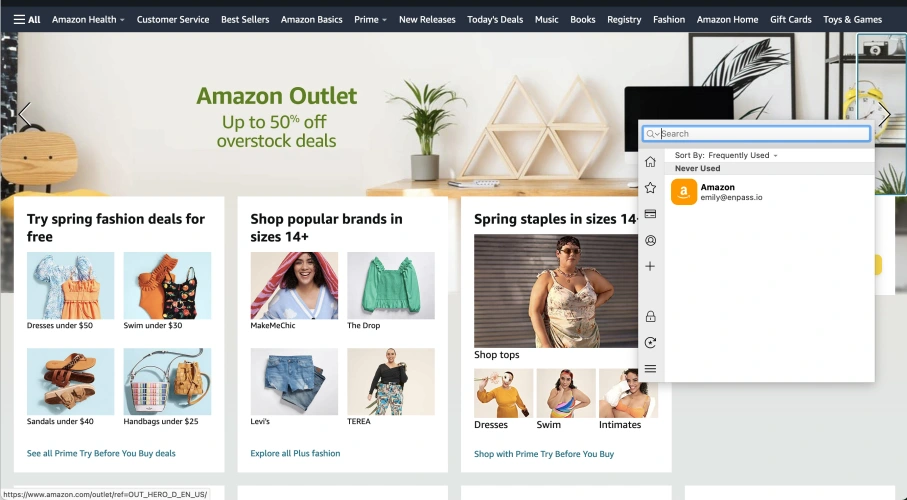Go to previous hero banner slide

[x=24, y=115]
